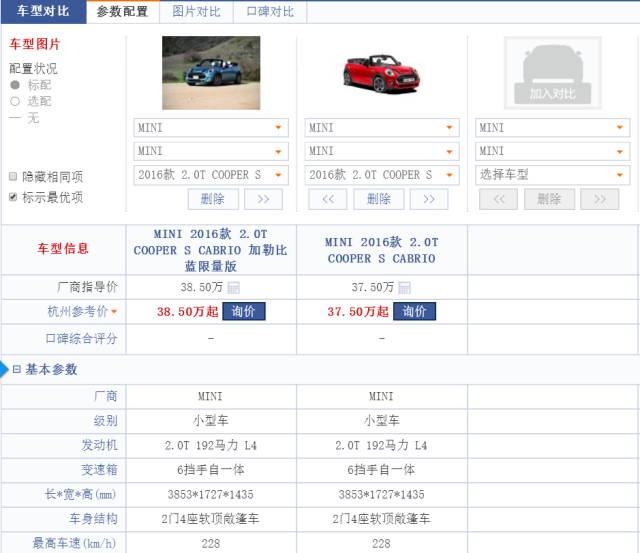Image resolution: width=640 pixels, height=553 pixels.
Task: Open MINI 2016款 2.0T COOPER S CABRIO link
Action: pyautogui.click(x=382, y=250)
